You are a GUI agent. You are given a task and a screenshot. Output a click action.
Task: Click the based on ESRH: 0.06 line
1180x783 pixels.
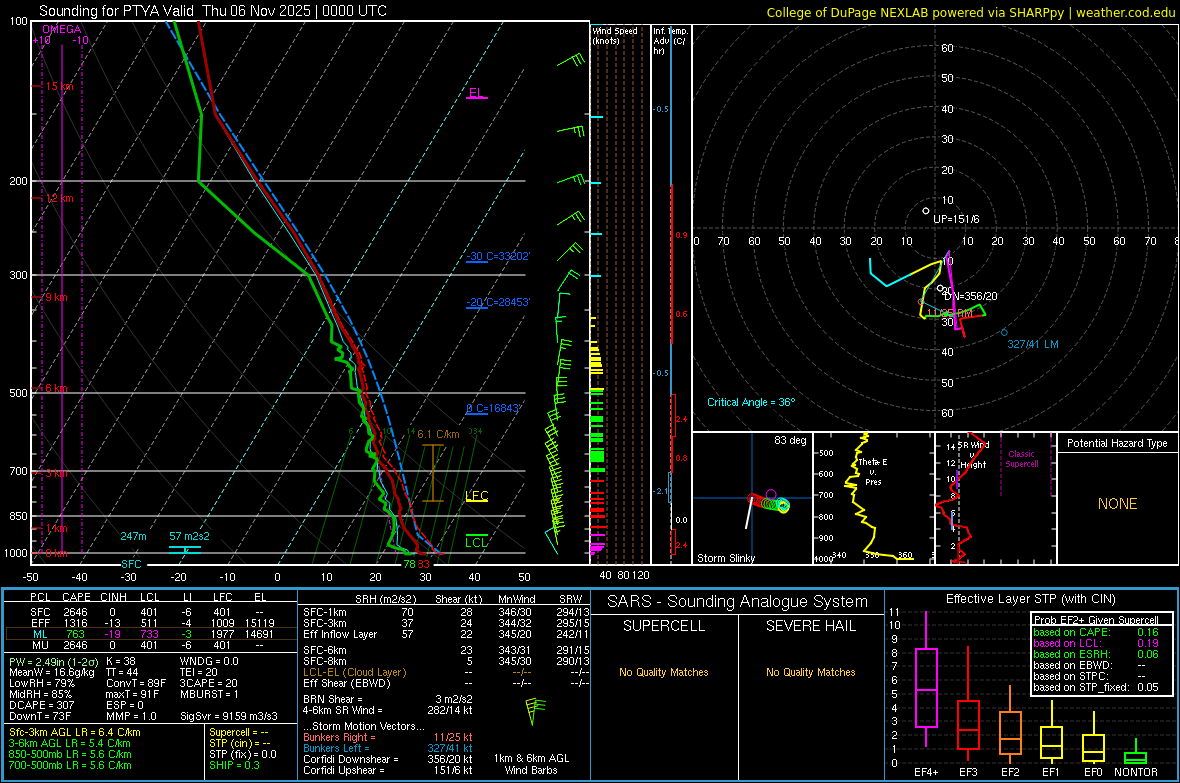click(1096, 654)
